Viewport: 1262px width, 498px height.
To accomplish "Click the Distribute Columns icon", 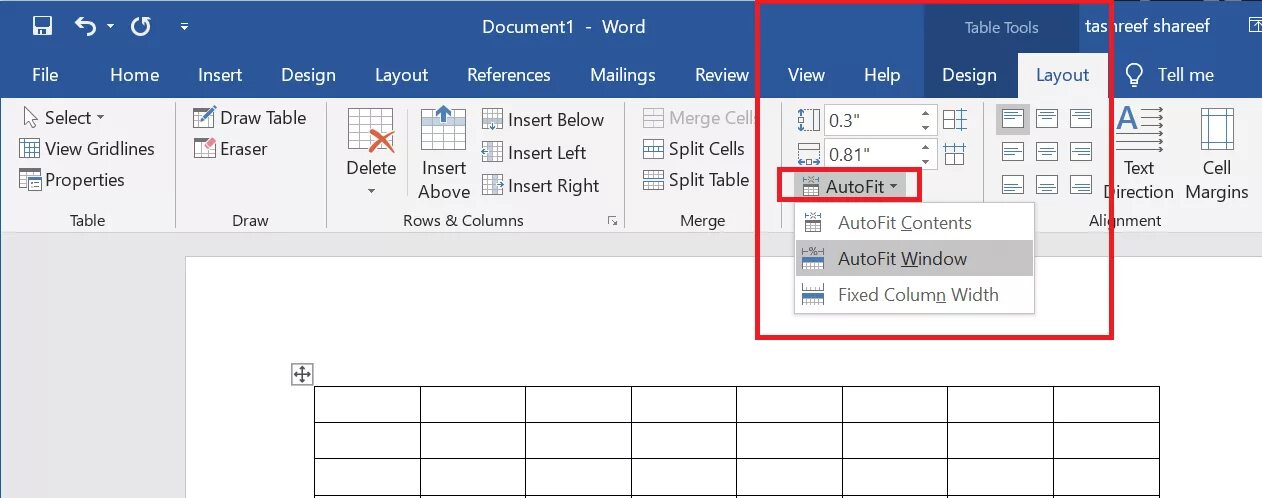I will [955, 154].
